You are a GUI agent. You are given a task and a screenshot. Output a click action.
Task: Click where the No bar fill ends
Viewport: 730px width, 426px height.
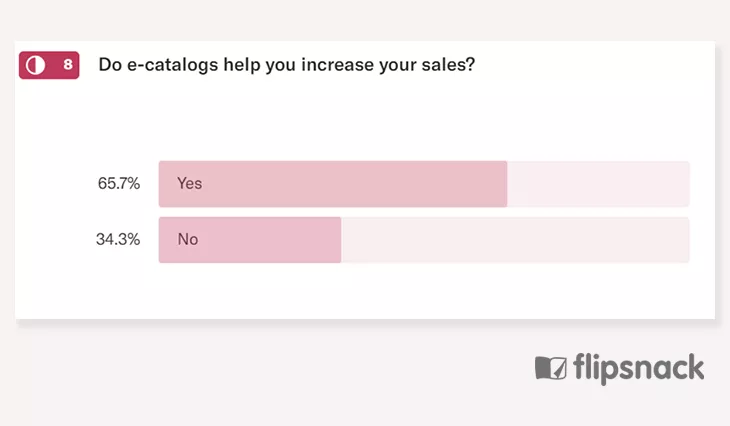click(341, 240)
